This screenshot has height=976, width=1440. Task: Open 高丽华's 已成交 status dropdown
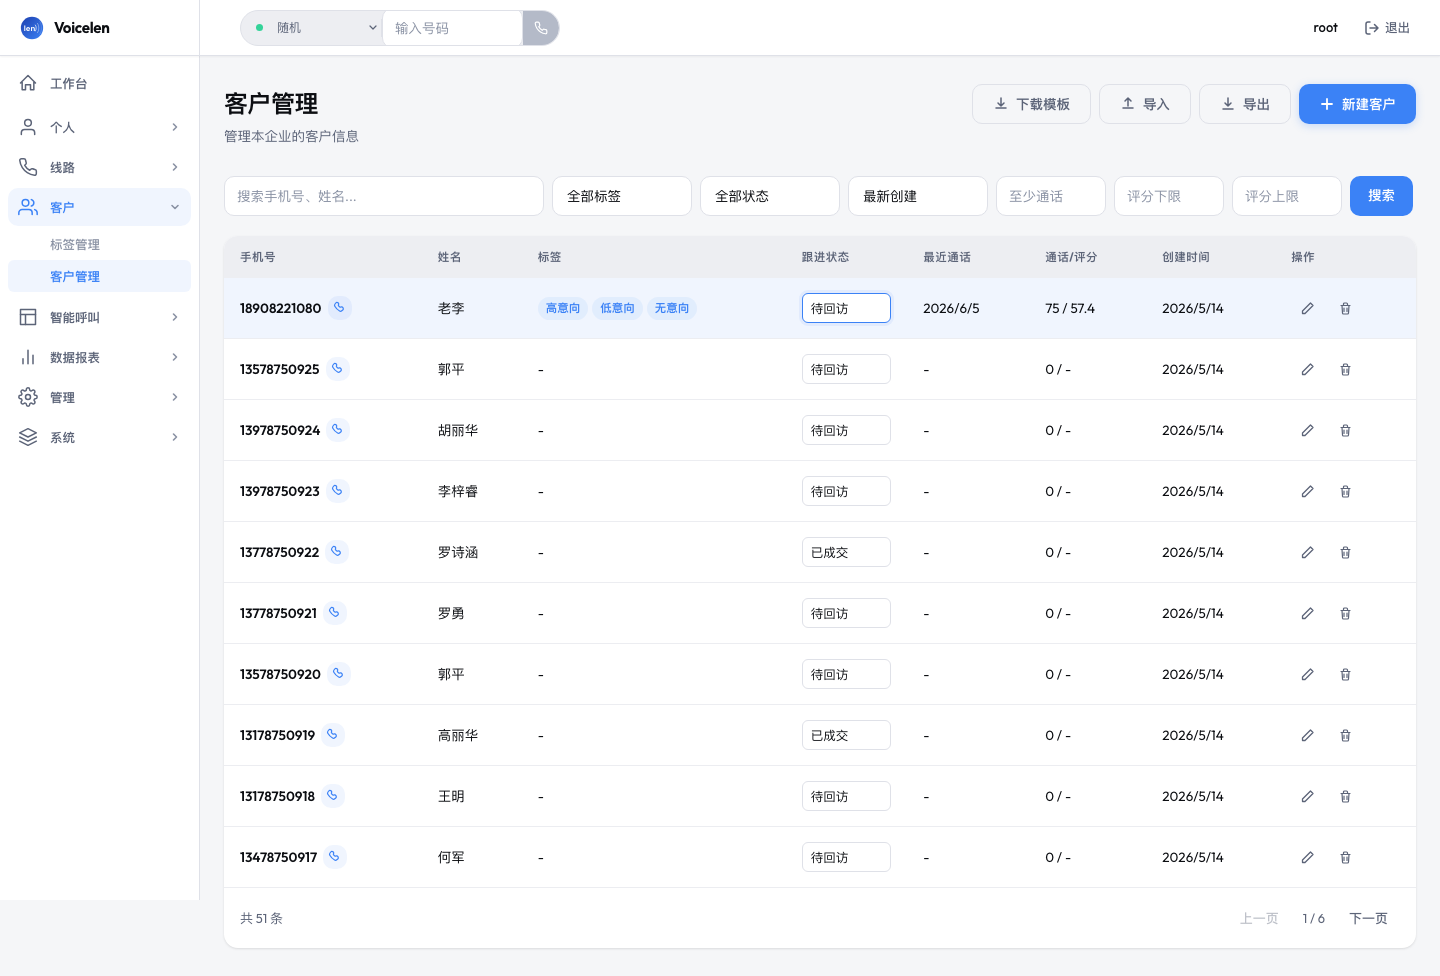tap(846, 735)
